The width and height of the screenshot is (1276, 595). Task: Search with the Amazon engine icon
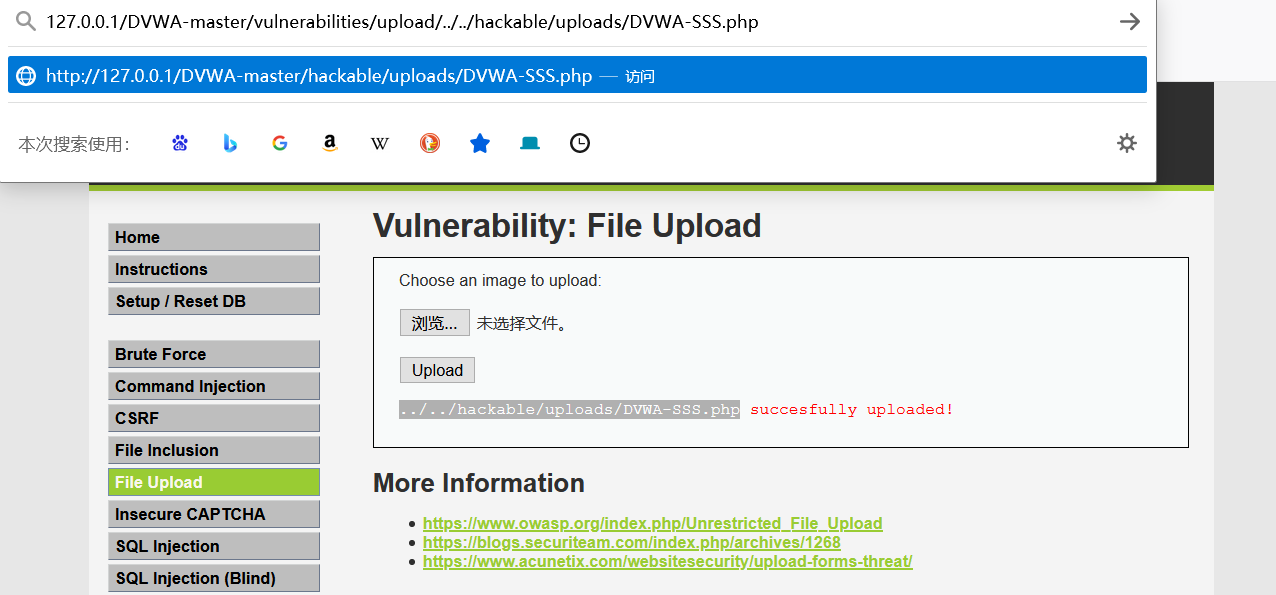330,143
